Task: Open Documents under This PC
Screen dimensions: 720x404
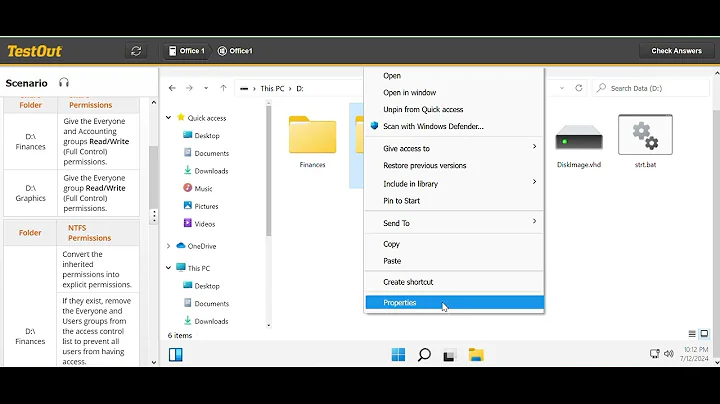Action: pyautogui.click(x=206, y=303)
